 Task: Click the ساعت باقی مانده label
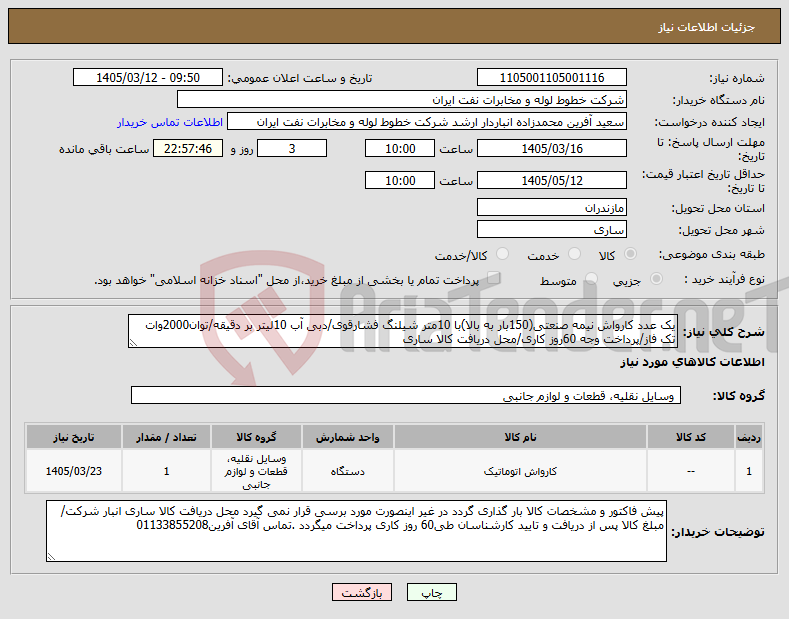coord(104,149)
